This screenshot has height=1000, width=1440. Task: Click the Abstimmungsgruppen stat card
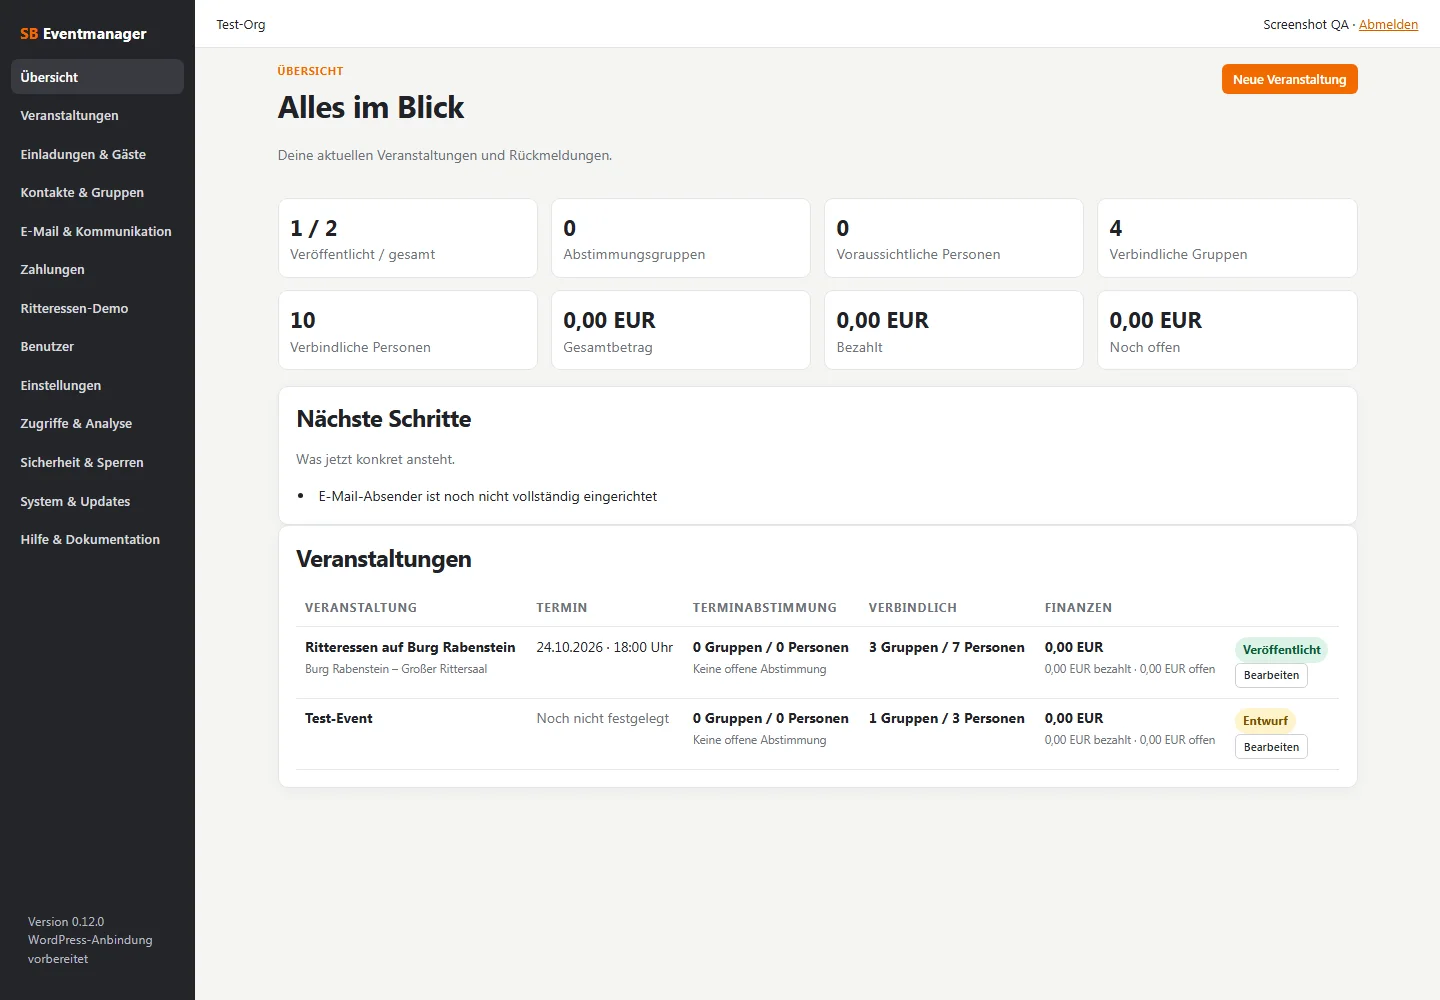tap(681, 238)
